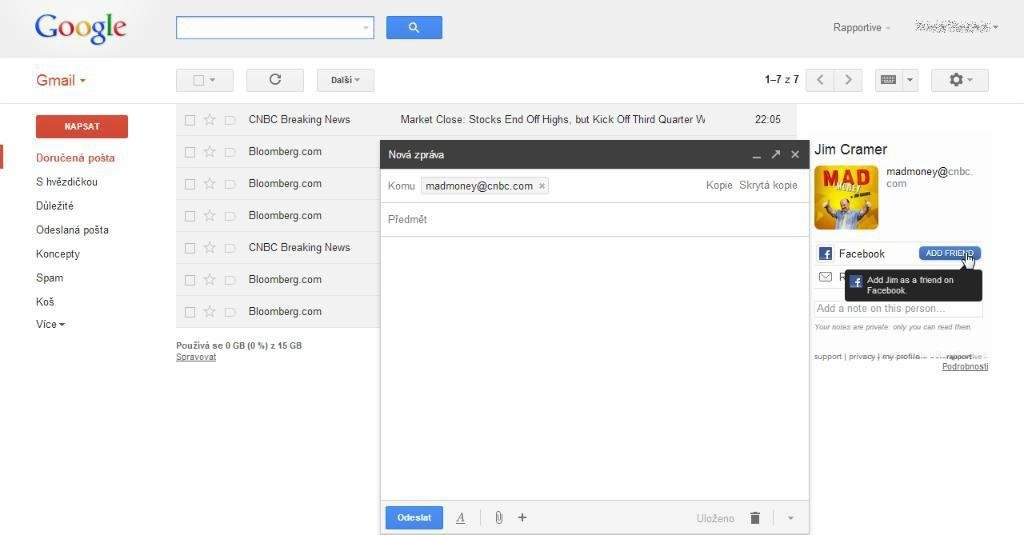This screenshot has width=1024, height=535.
Task: Send the message with Odeslat
Action: pyautogui.click(x=414, y=517)
